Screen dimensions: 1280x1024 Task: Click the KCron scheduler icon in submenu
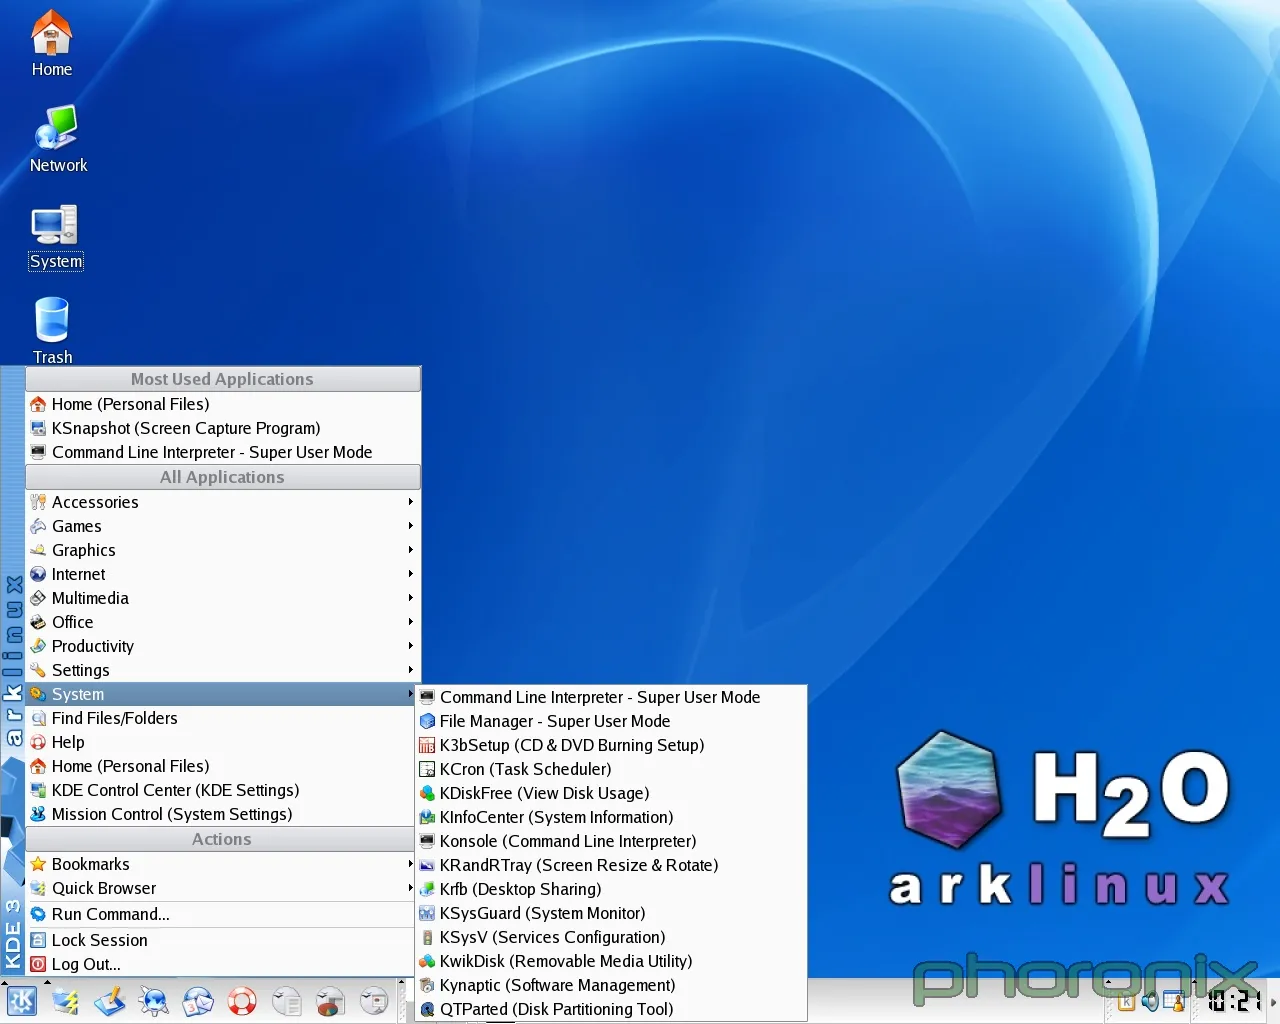[x=427, y=769]
